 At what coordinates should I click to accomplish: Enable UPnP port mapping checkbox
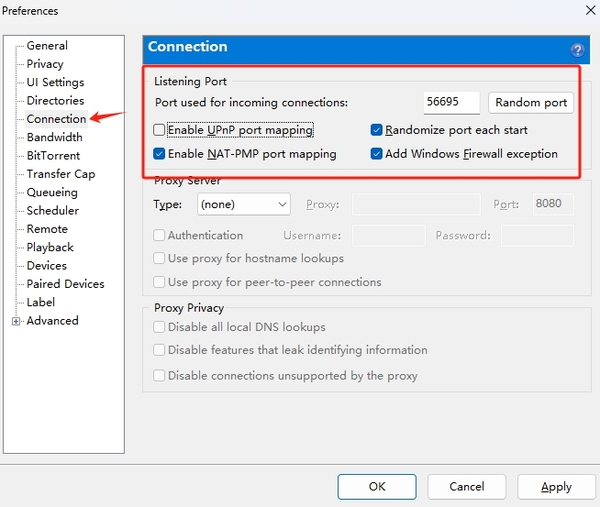pos(160,130)
